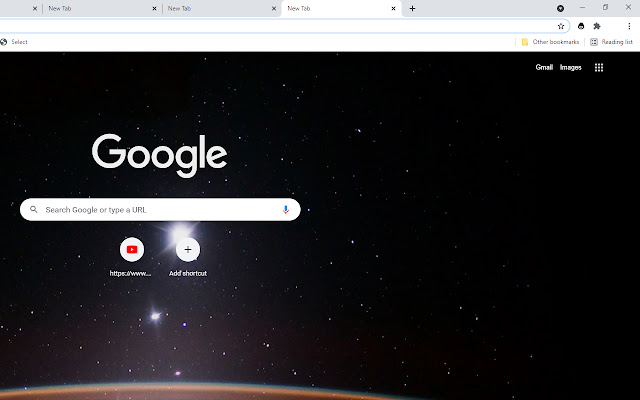Start voice search with the microphone
Screen dimensions: 640x400
(286, 209)
